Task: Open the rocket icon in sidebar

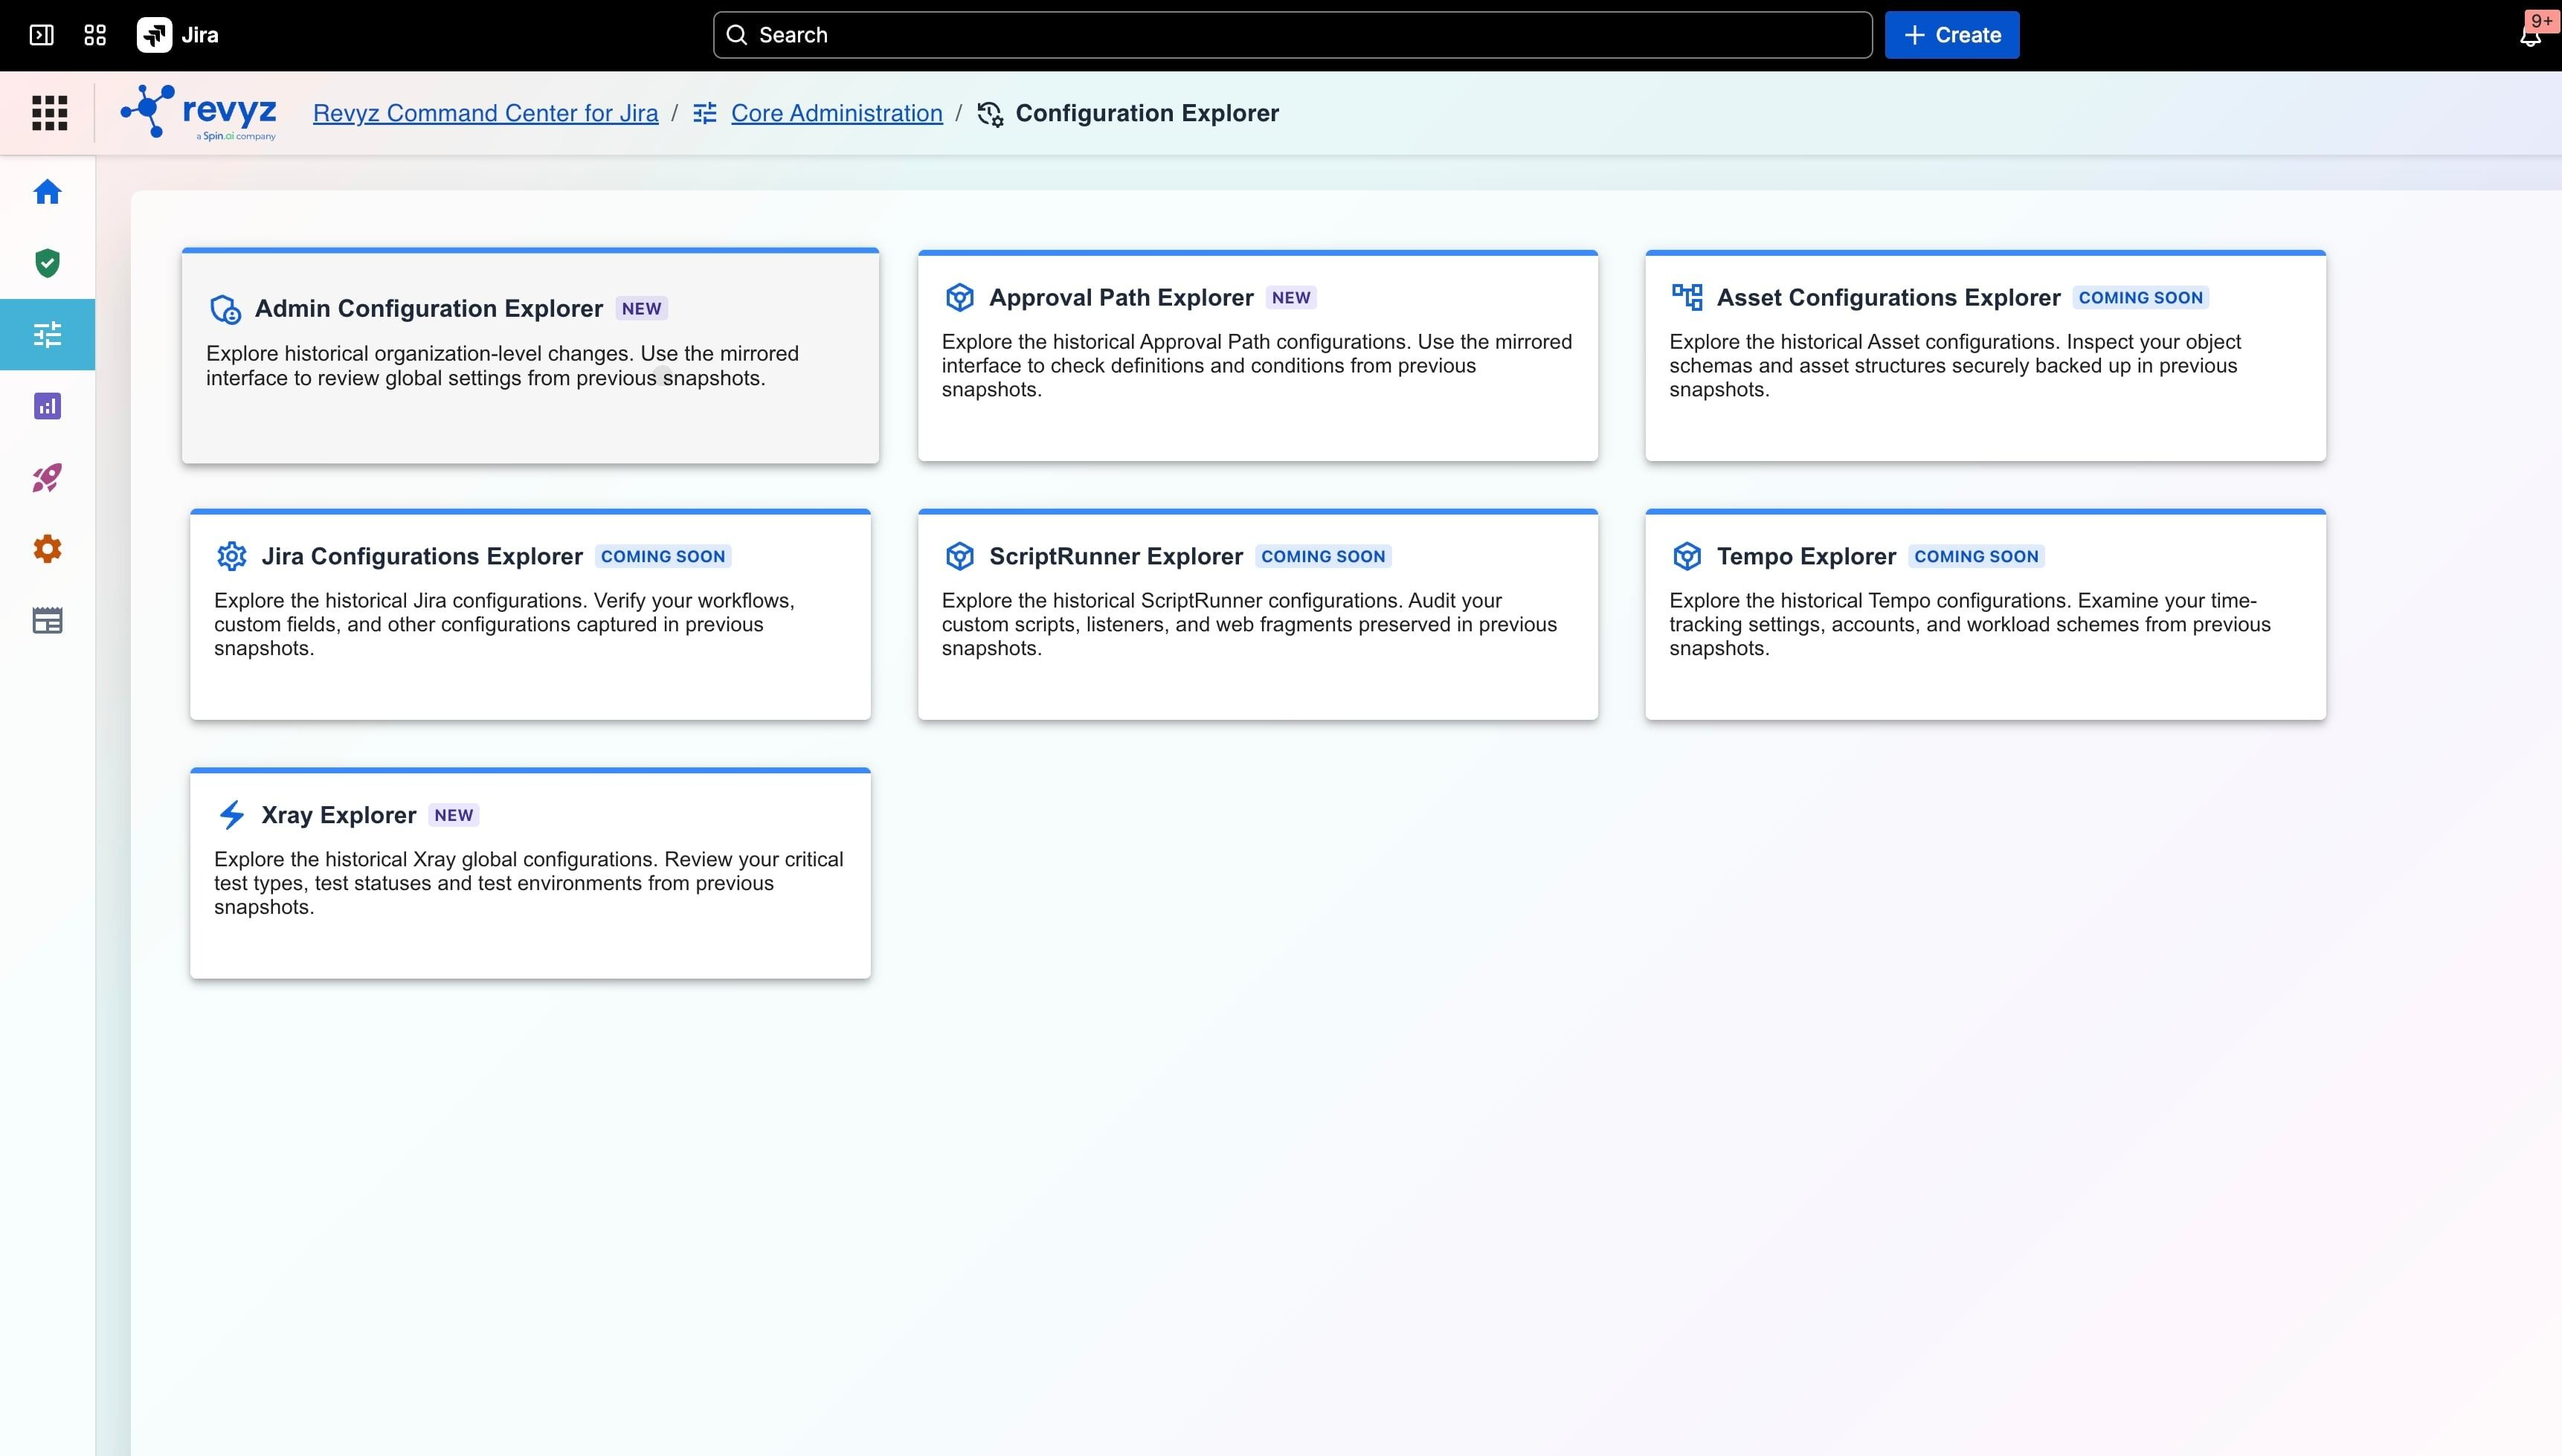Action: pyautogui.click(x=47, y=477)
